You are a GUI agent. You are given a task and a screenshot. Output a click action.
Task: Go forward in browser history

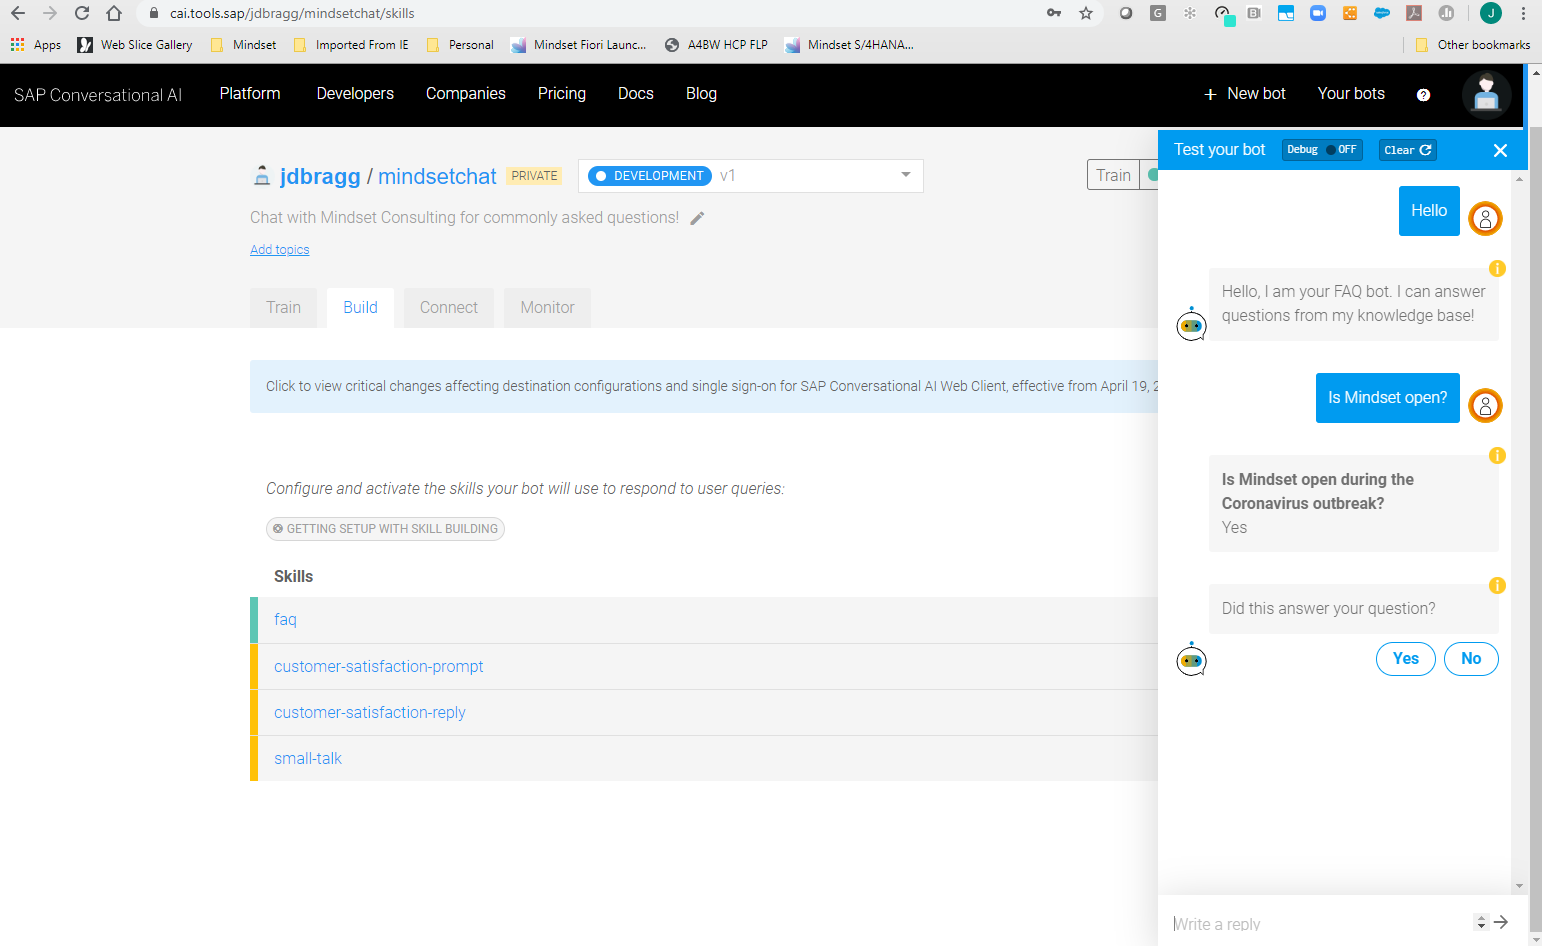tap(50, 13)
